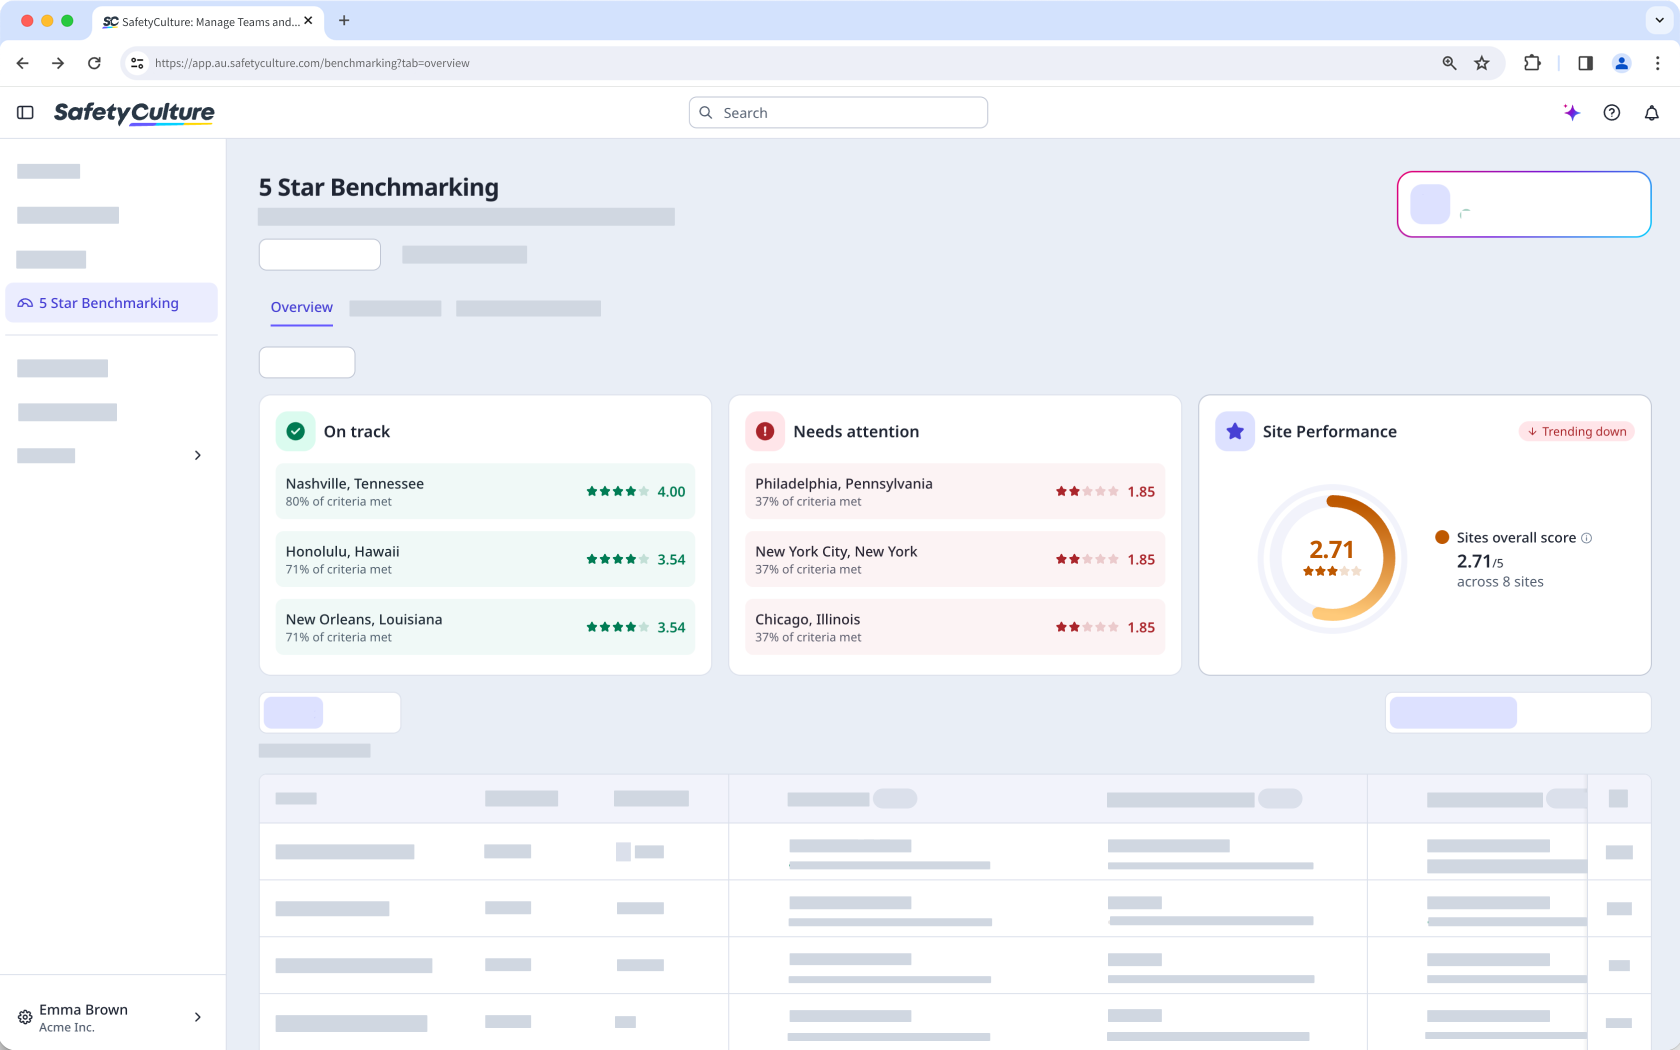Click the 1.85 rating for Chicago

coord(1105,627)
